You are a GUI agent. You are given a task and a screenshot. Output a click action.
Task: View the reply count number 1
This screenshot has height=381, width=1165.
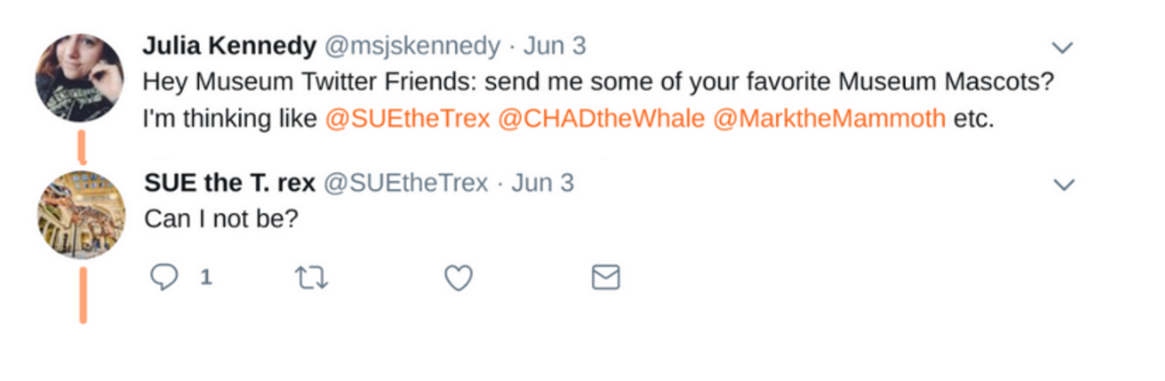[207, 278]
